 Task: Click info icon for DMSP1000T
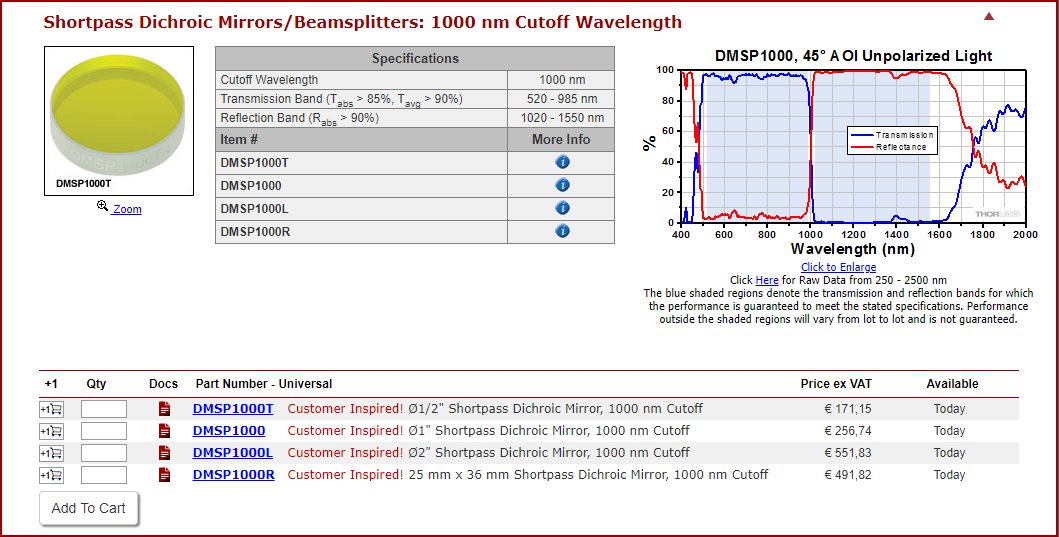pyautogui.click(x=562, y=162)
